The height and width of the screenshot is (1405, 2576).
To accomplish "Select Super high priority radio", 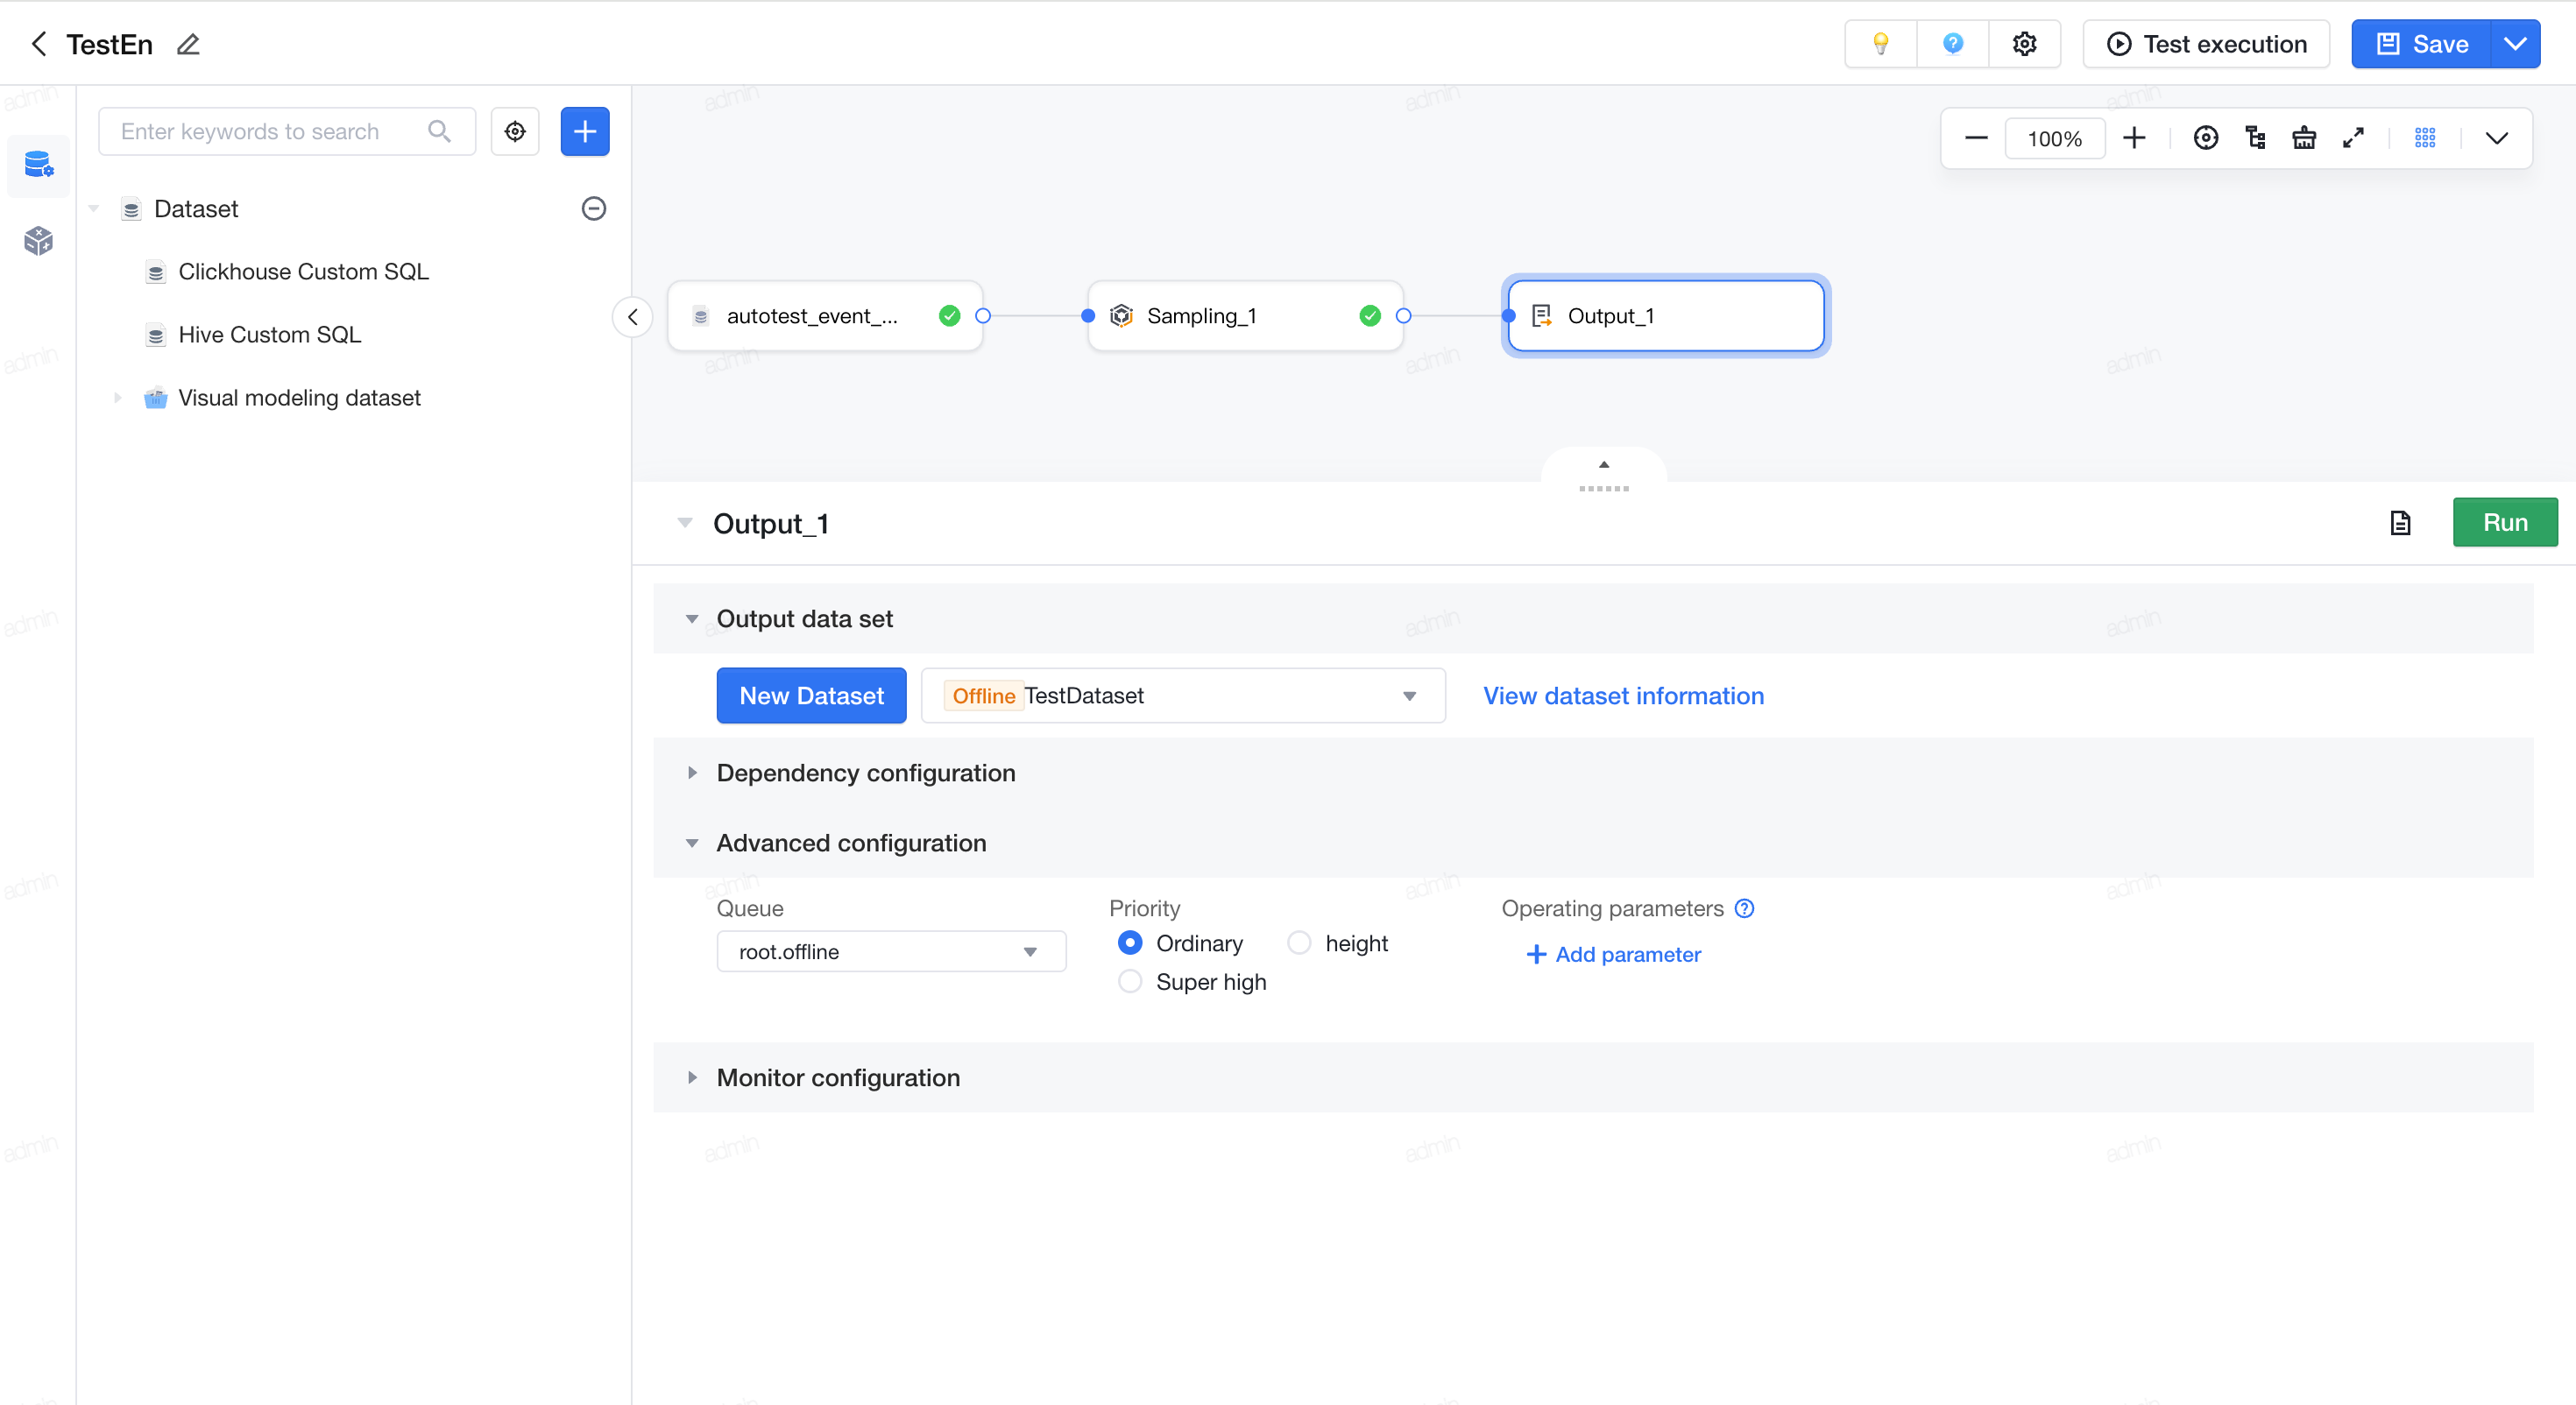I will point(1130,982).
